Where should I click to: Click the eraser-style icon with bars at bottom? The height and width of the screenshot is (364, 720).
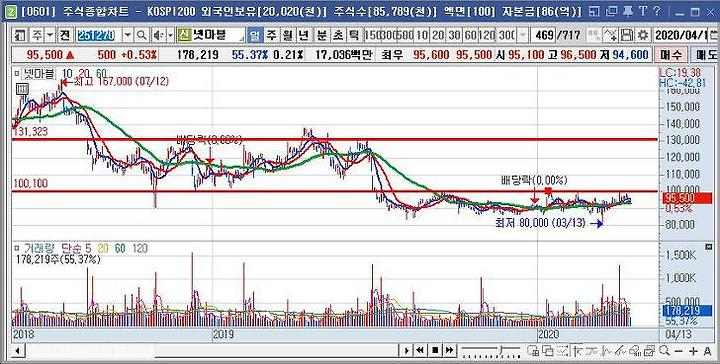click(635, 351)
